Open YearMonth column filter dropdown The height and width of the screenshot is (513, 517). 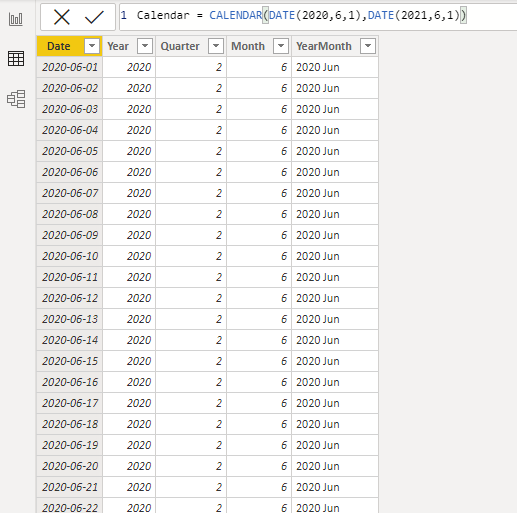(368, 46)
